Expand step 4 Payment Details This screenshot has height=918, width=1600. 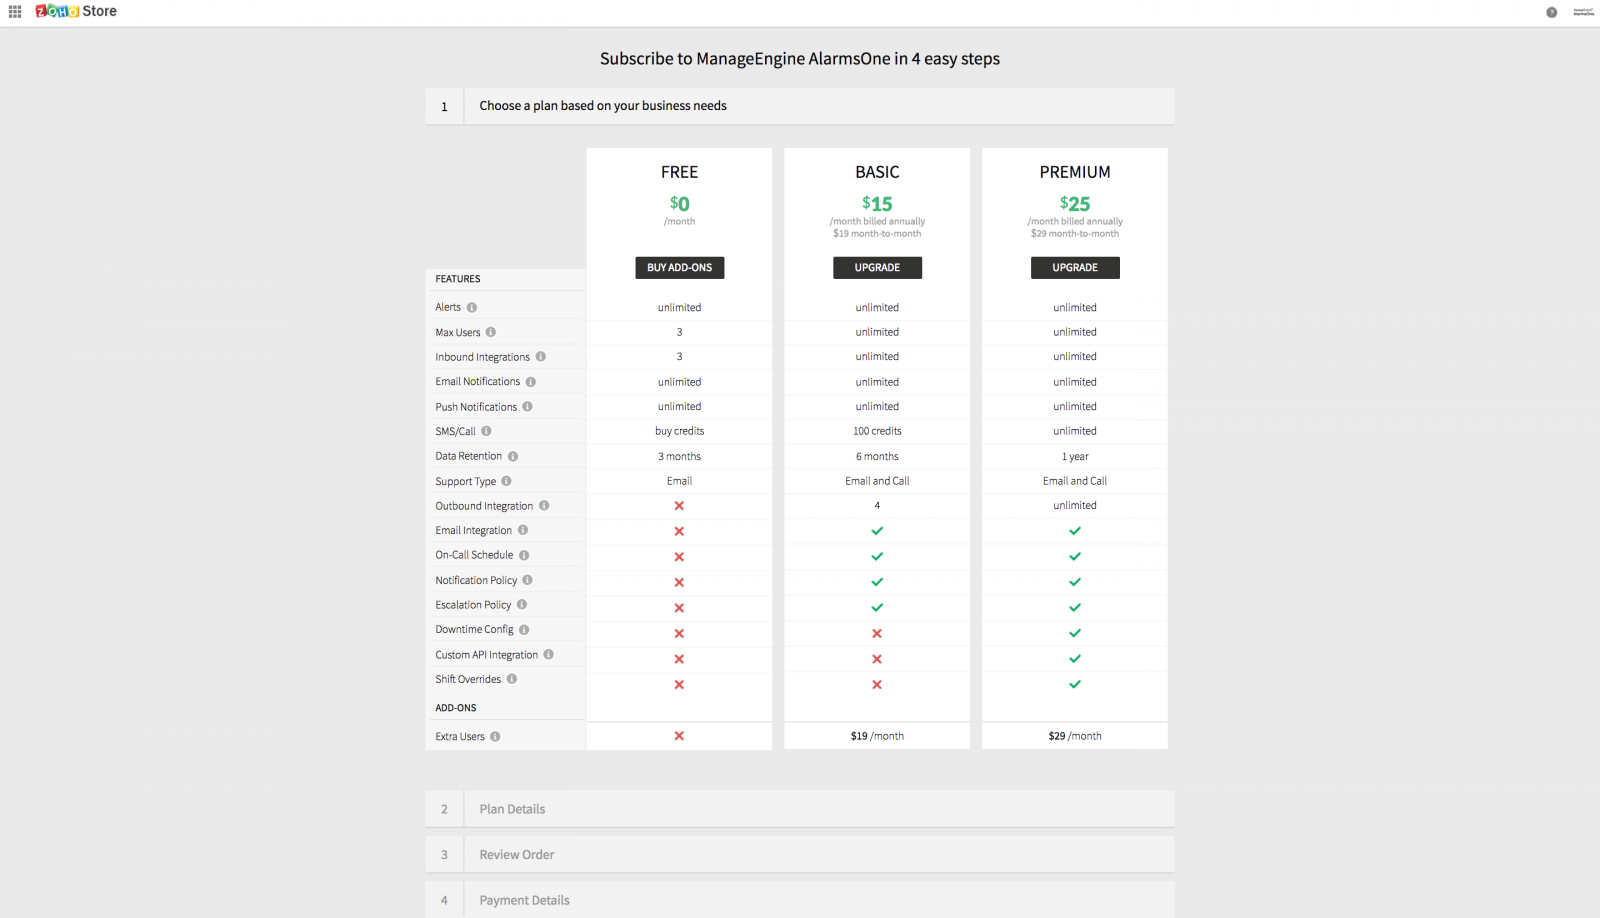click(800, 900)
